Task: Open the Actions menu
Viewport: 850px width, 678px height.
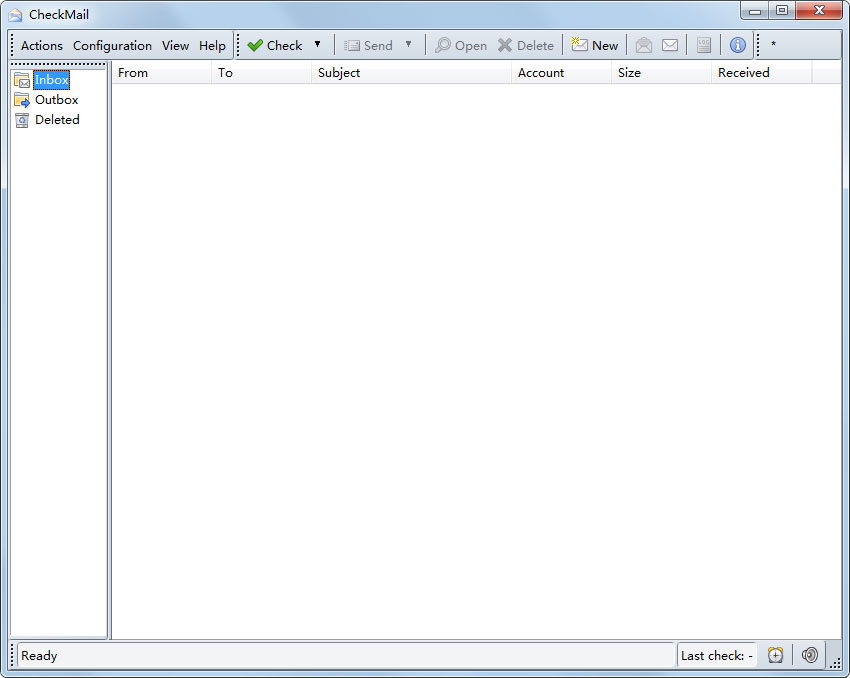Action: [42, 46]
